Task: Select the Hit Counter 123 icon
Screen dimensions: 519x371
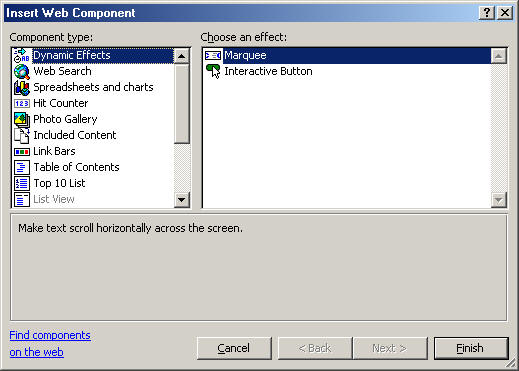Action: click(x=22, y=103)
